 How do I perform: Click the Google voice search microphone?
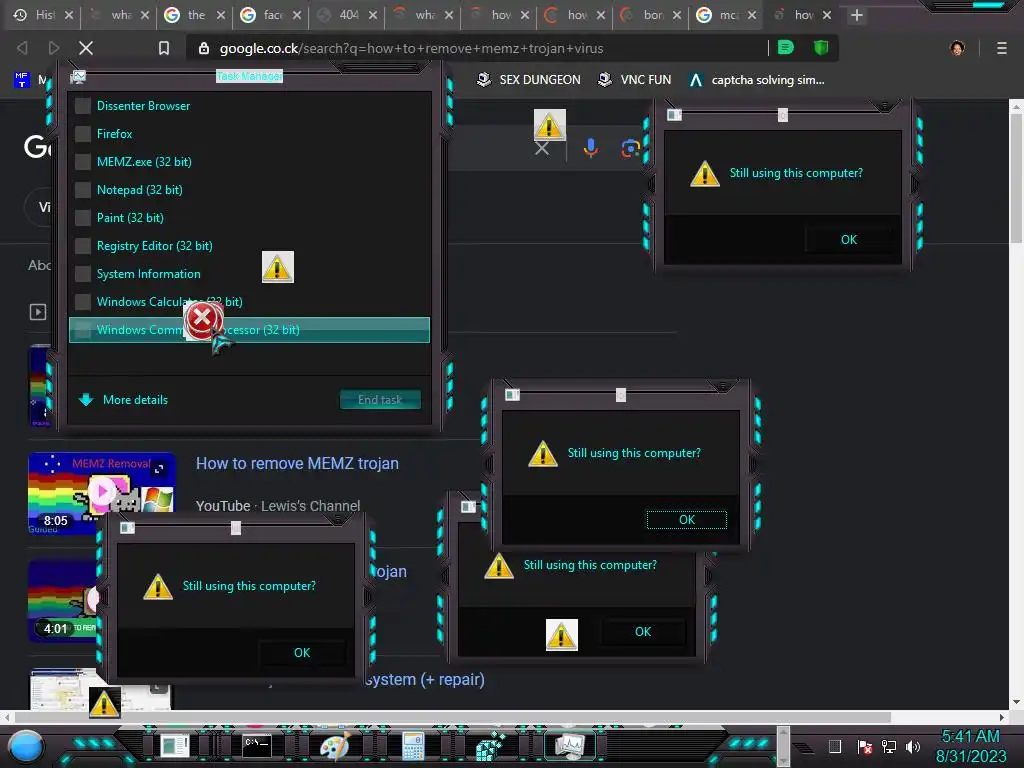(590, 148)
